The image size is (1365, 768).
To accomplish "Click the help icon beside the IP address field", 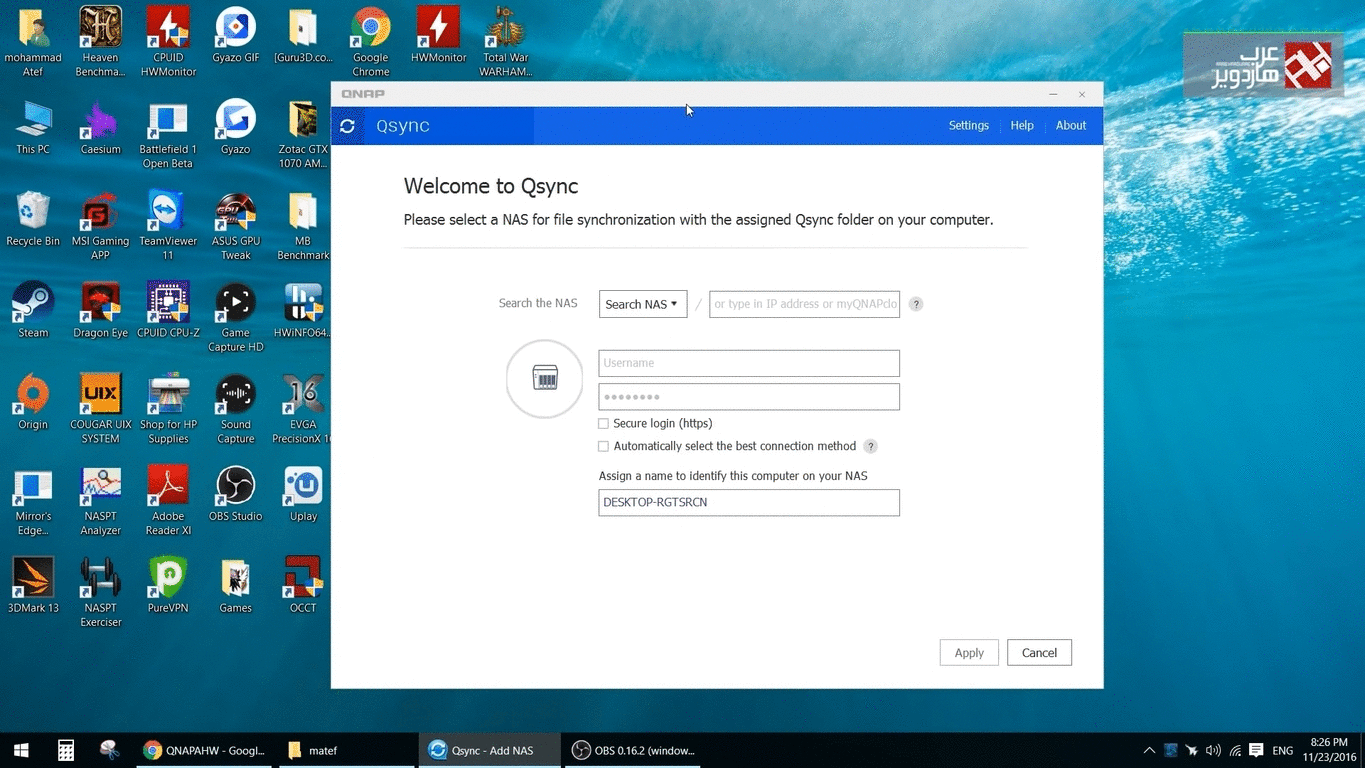I will tap(916, 304).
